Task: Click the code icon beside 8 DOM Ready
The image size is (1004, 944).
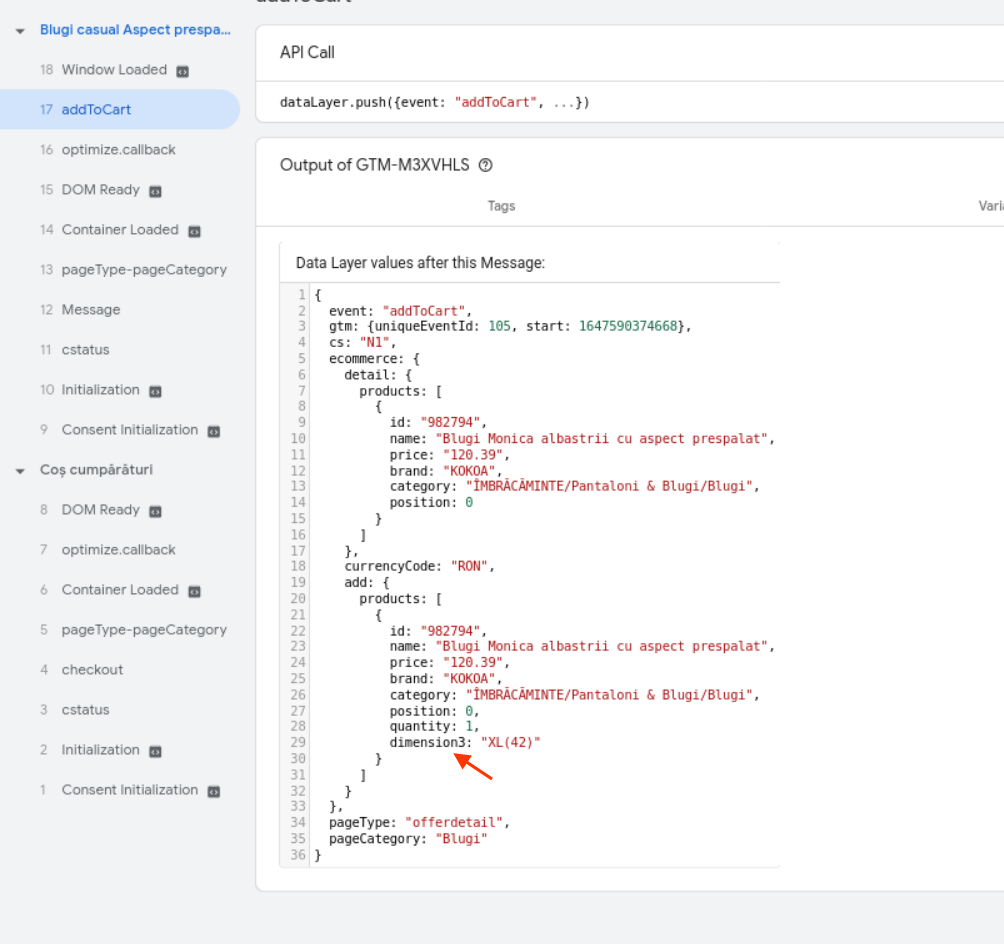Action: point(155,511)
